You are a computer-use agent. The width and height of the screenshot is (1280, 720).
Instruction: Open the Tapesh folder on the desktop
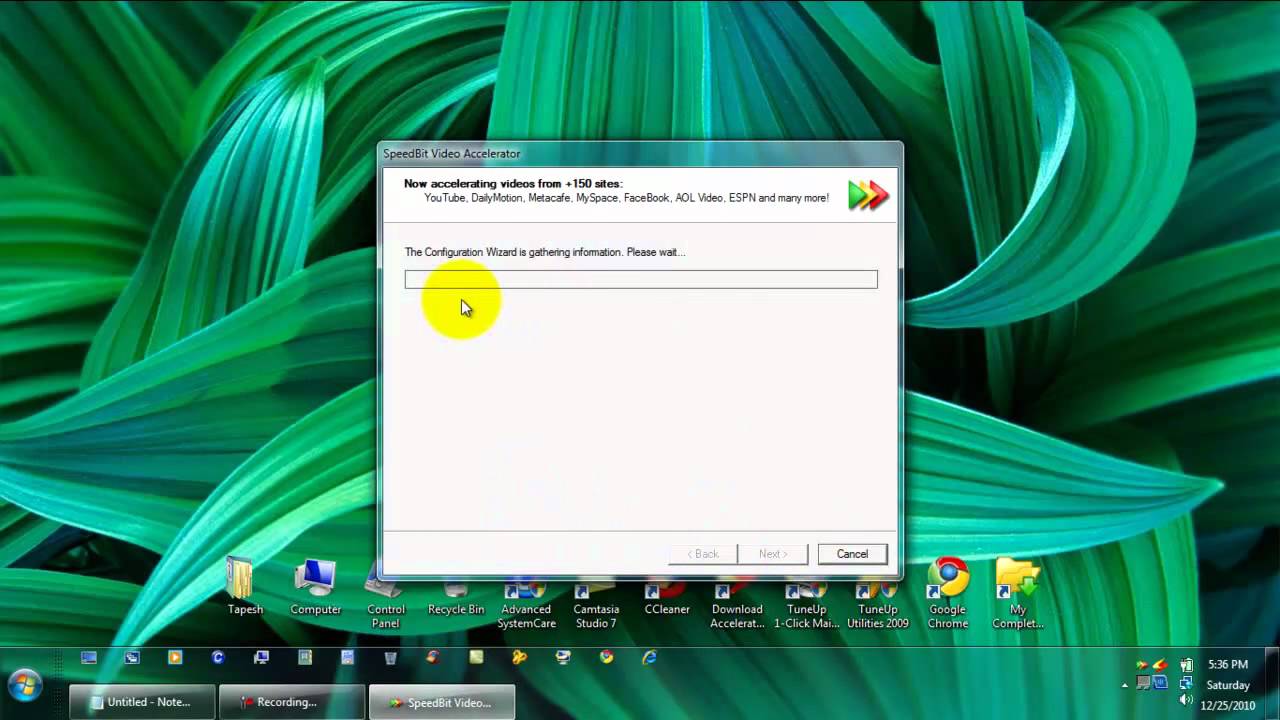(x=245, y=588)
